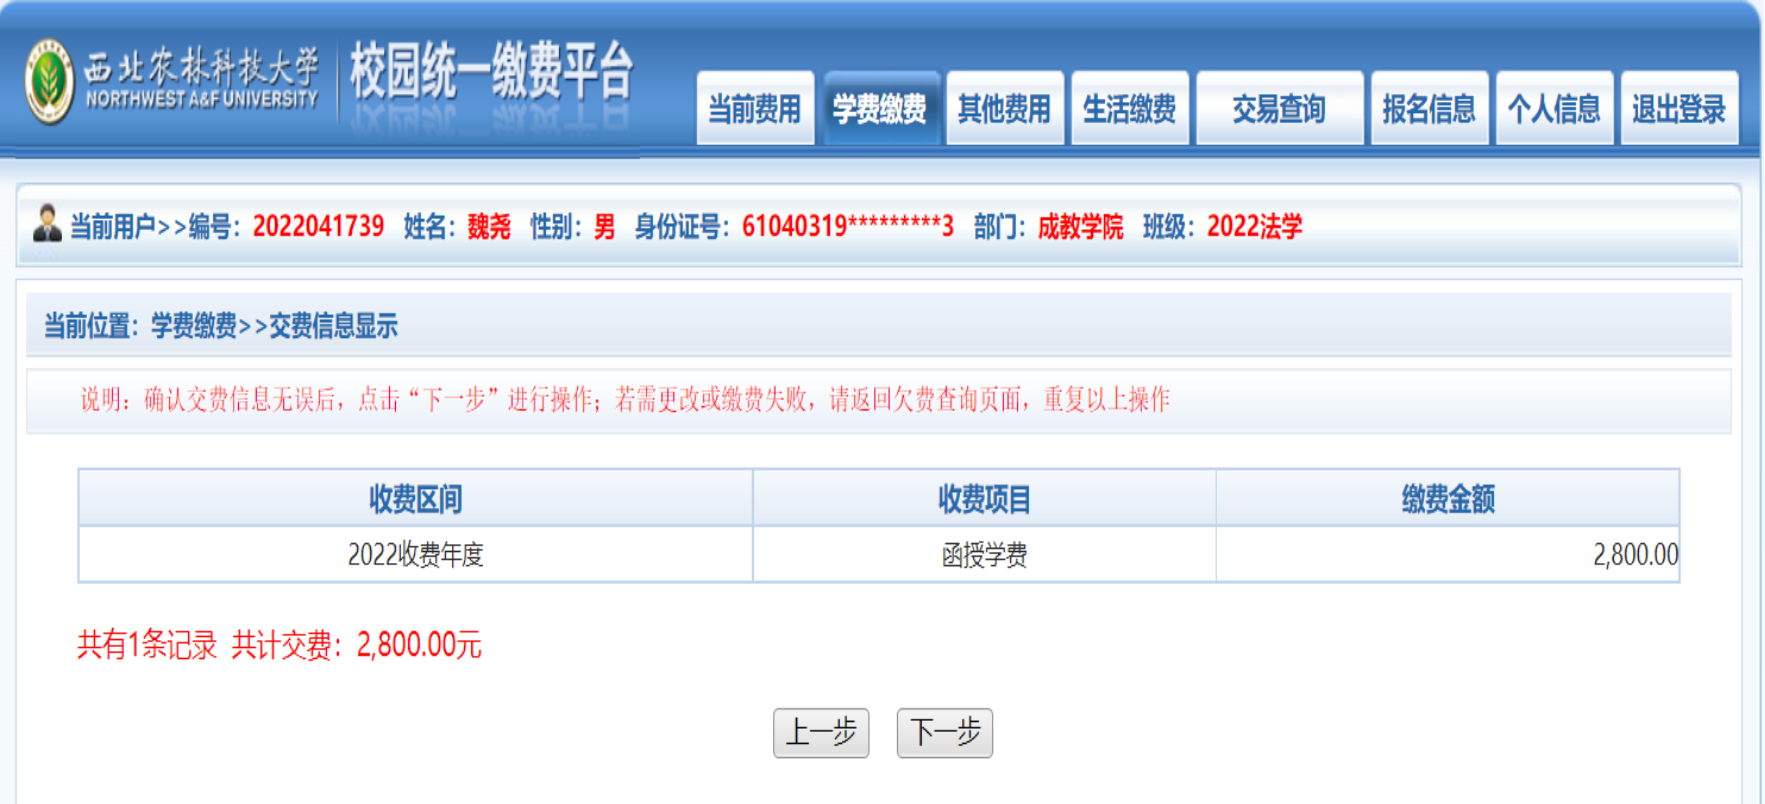Open the 报名信息 tab

[x=1429, y=108]
